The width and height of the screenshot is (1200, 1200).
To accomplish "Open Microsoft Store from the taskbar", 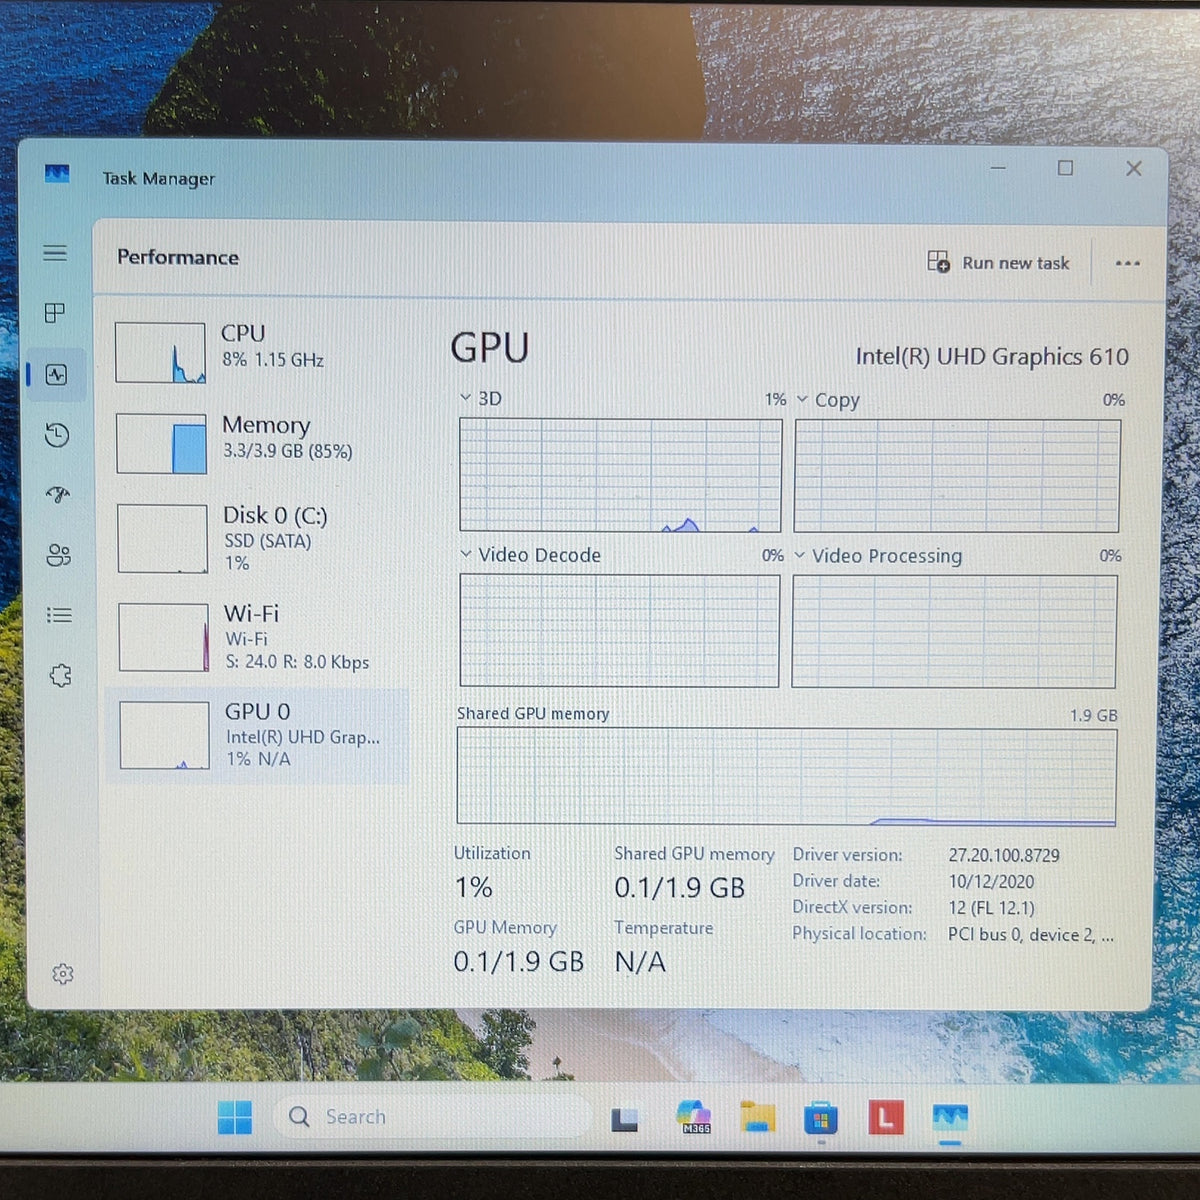I will pyautogui.click(x=820, y=1118).
